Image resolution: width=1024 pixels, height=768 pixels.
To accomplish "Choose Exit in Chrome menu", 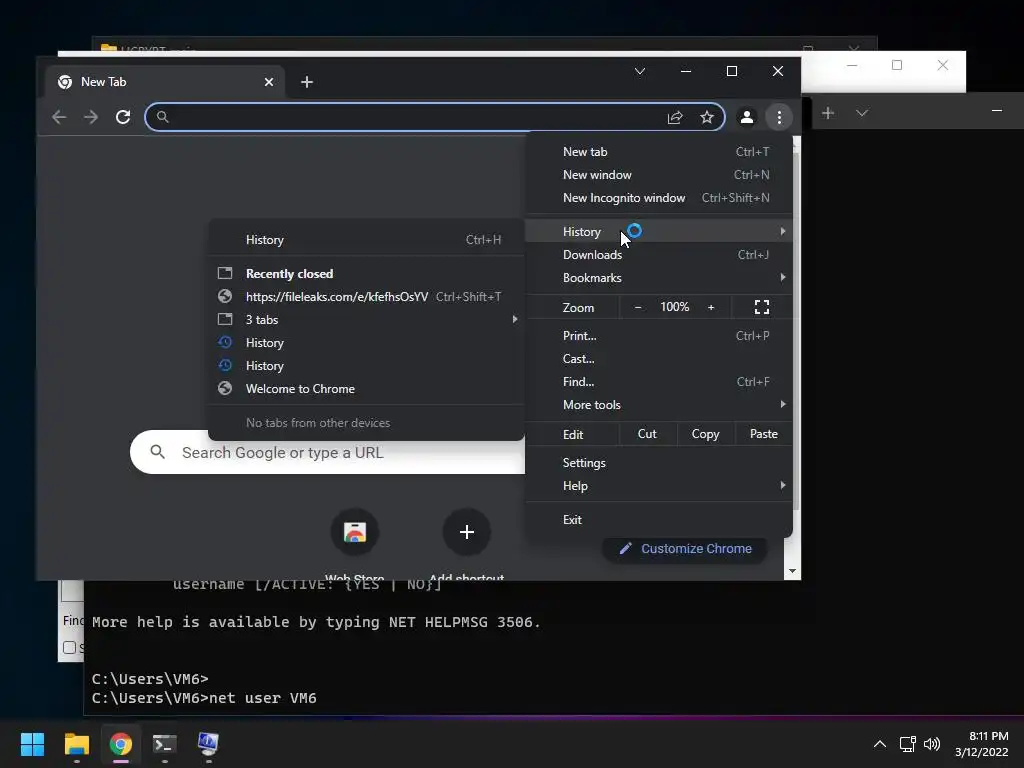I will pyautogui.click(x=659, y=519).
